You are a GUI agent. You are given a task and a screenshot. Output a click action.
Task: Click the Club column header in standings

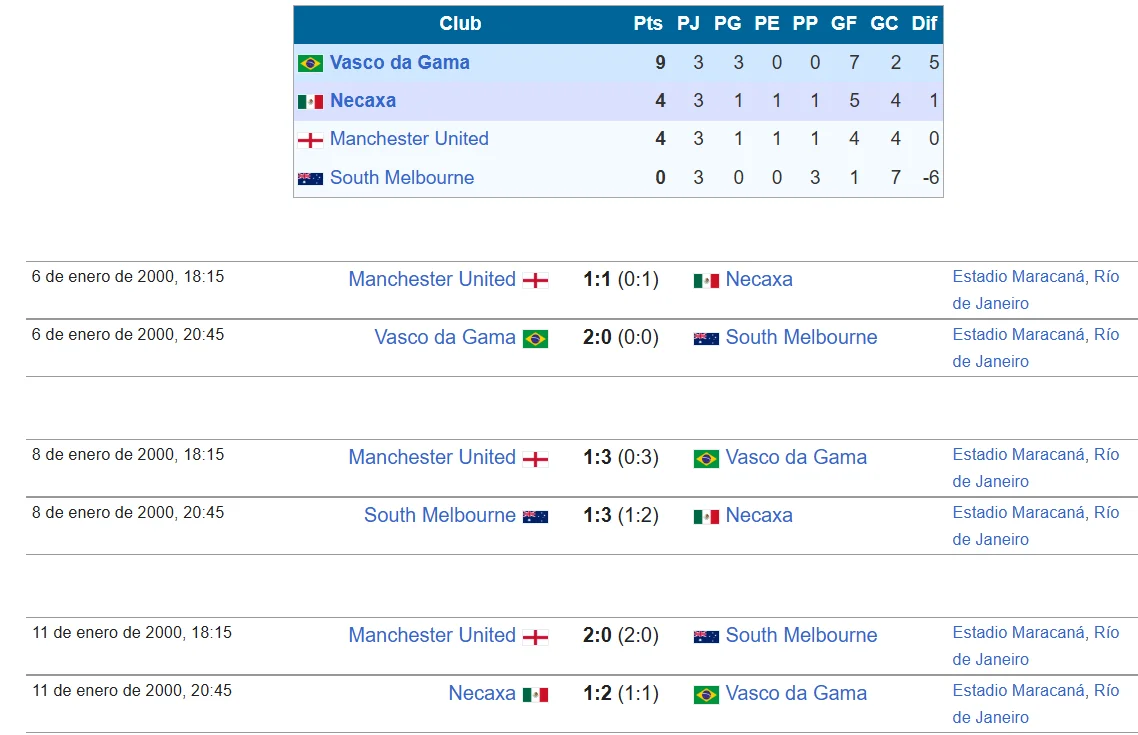click(460, 23)
